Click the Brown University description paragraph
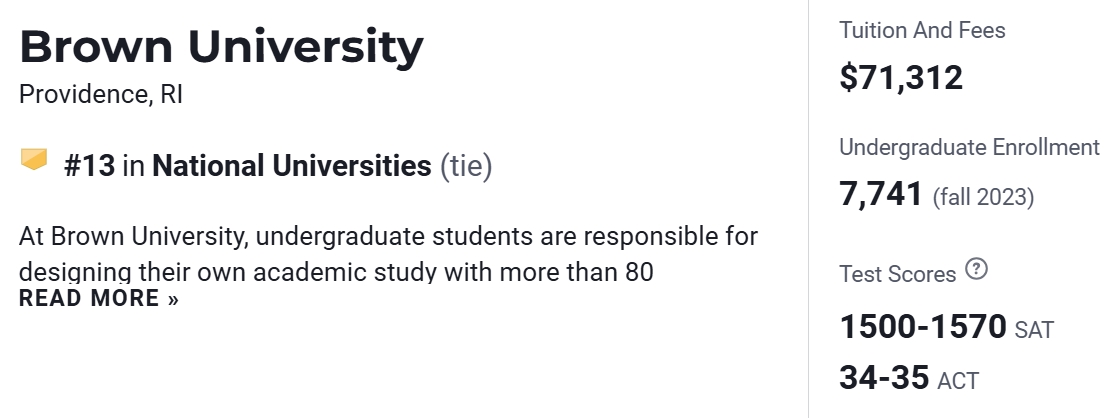 (388, 253)
